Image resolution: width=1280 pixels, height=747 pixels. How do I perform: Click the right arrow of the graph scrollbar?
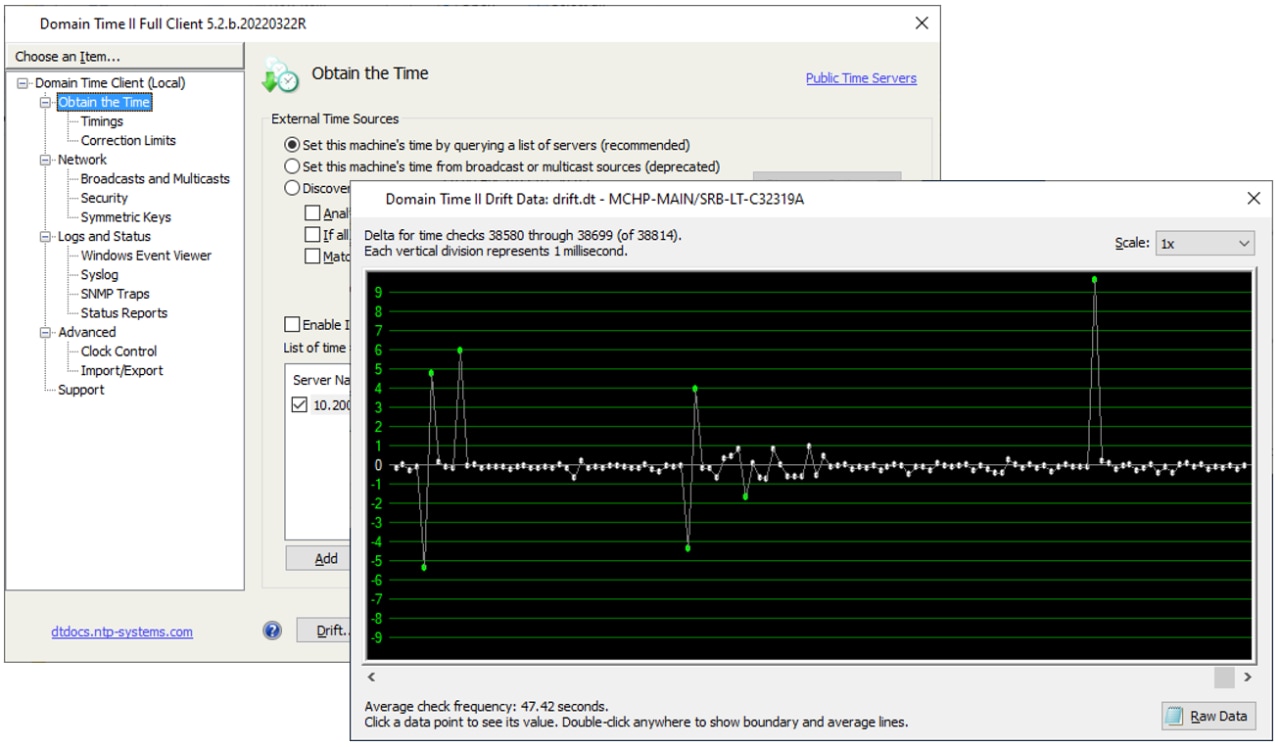pos(1248,677)
